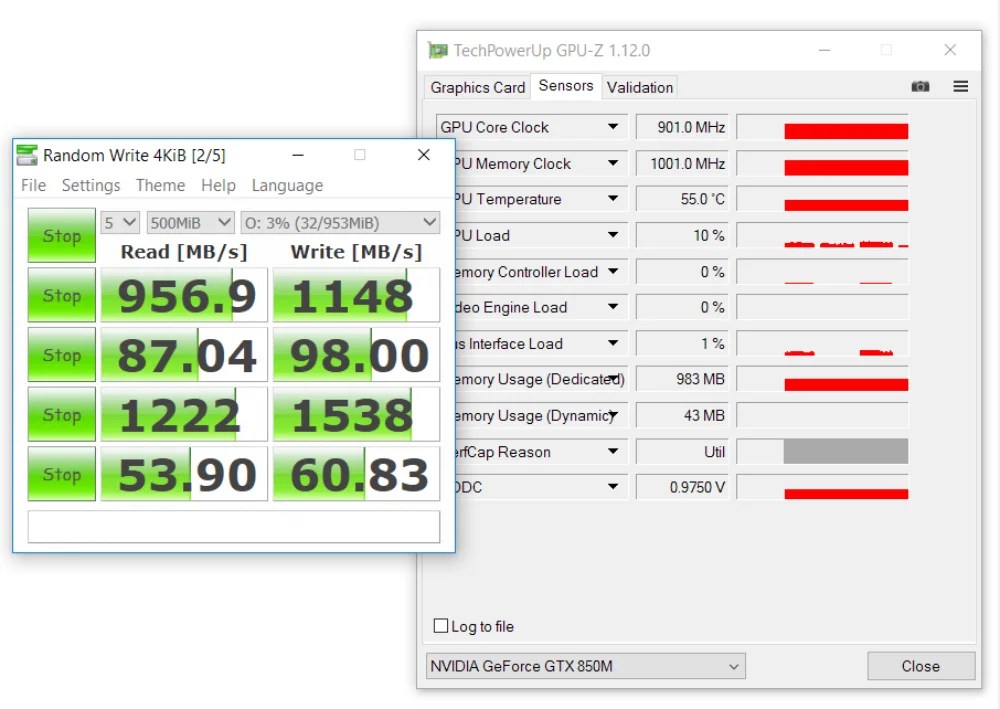
Task: Click the 0.9750 V VDDC value
Action: (x=682, y=487)
